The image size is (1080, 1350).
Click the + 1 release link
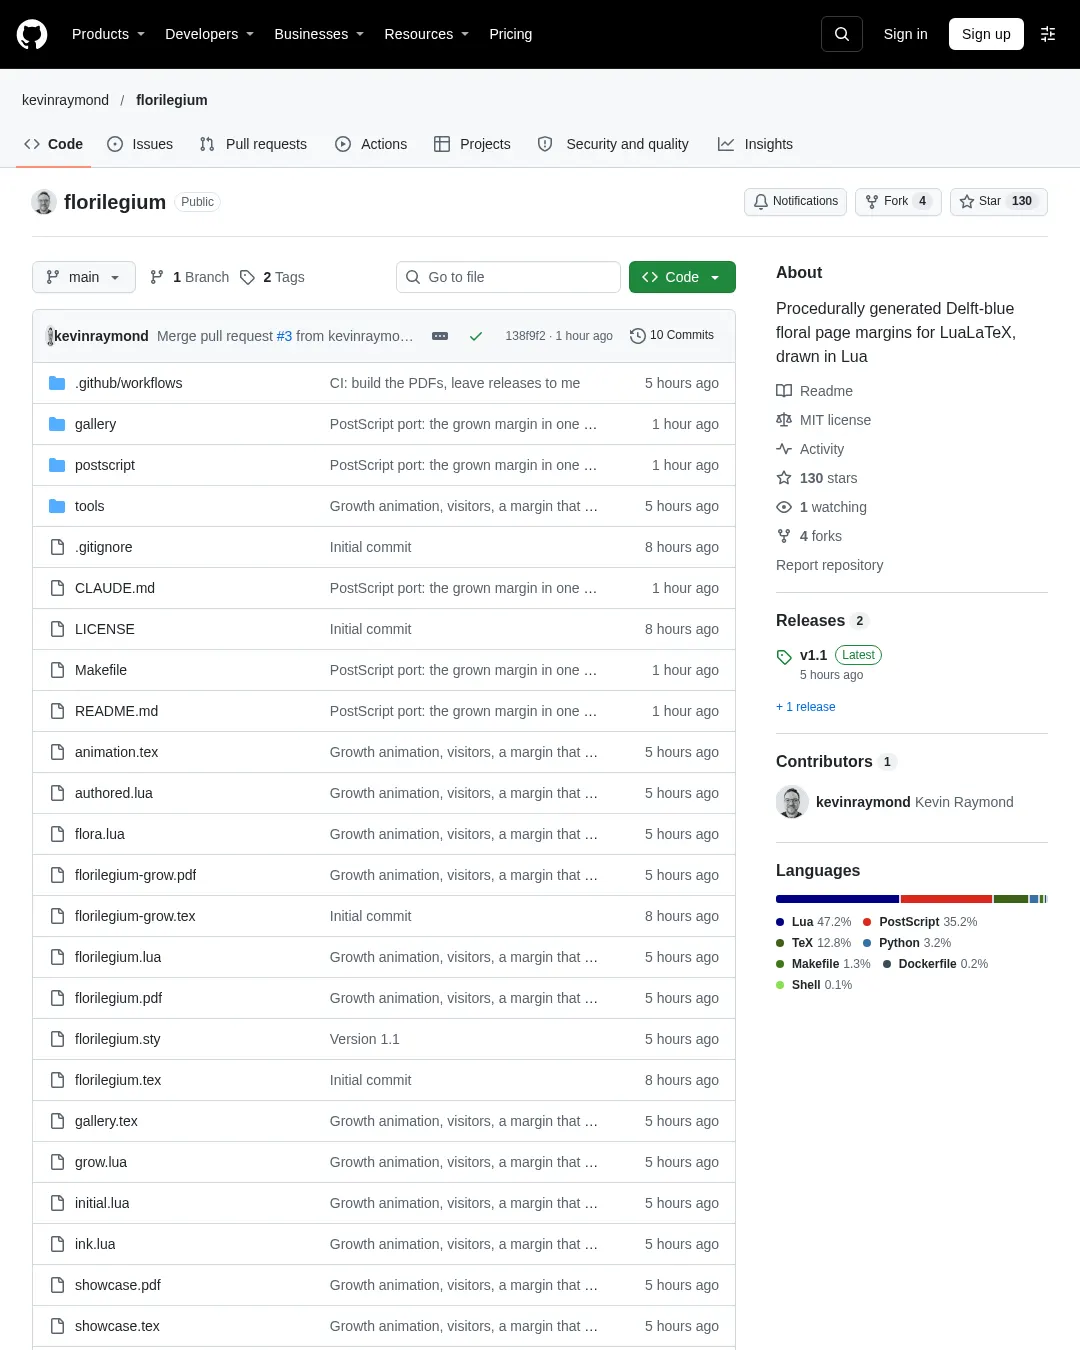tap(806, 707)
